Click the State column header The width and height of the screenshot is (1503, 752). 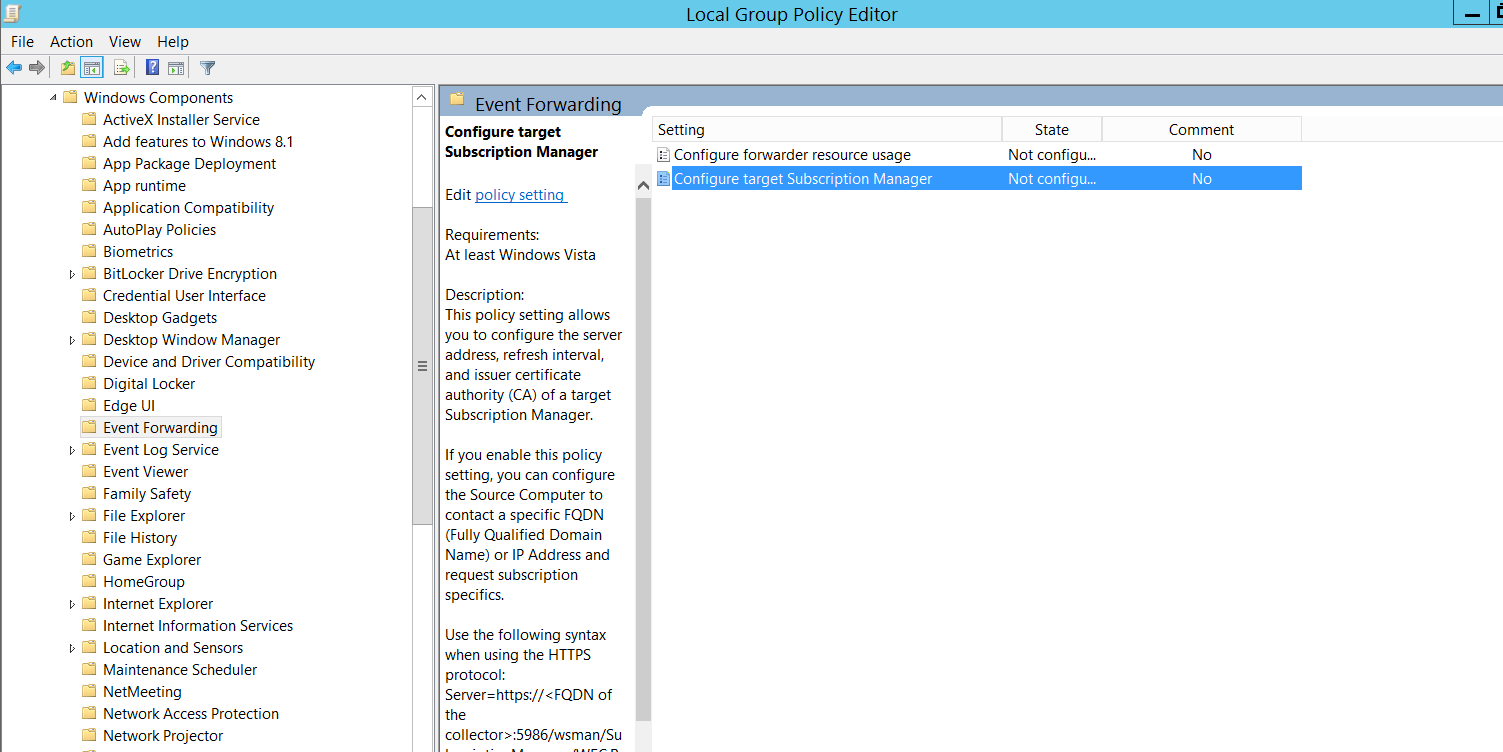[1051, 129]
